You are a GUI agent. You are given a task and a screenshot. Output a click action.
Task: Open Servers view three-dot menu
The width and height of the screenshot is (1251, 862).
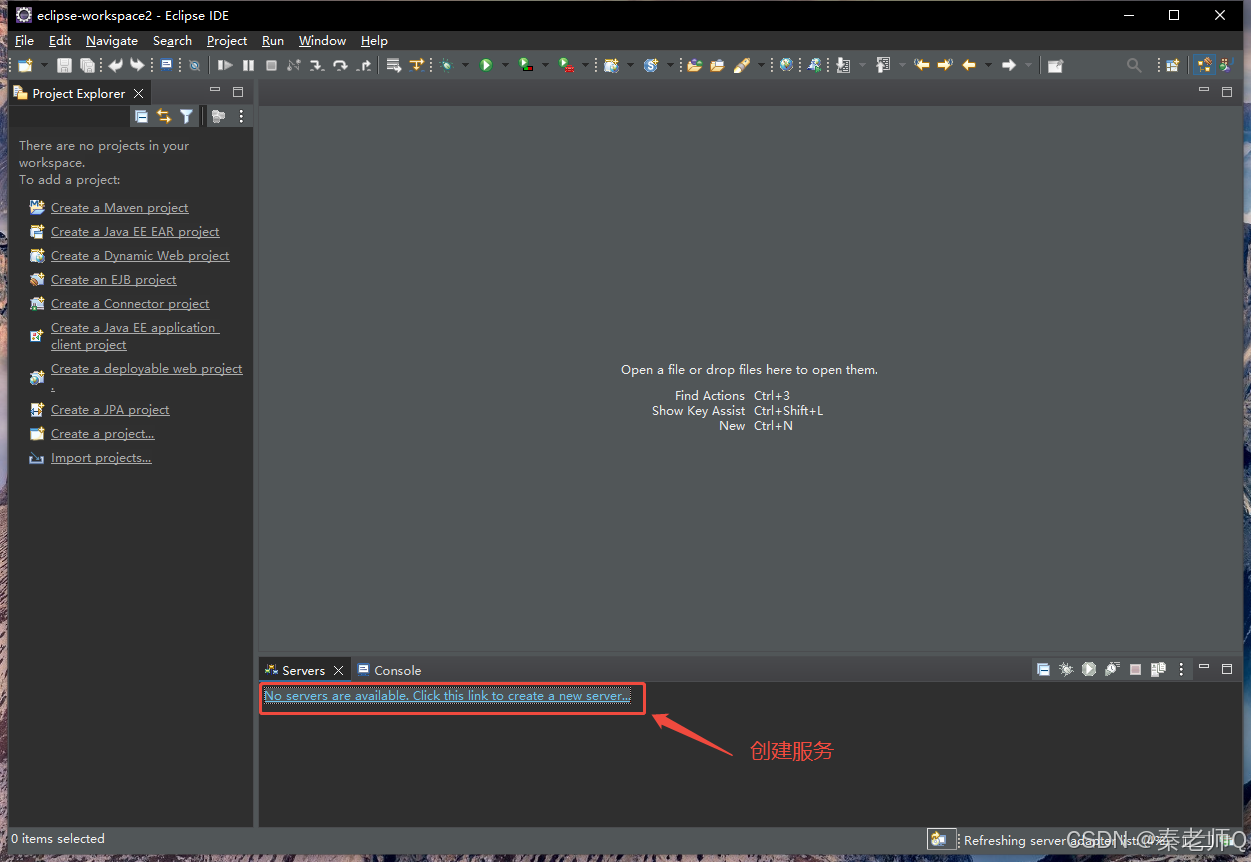[1181, 669]
